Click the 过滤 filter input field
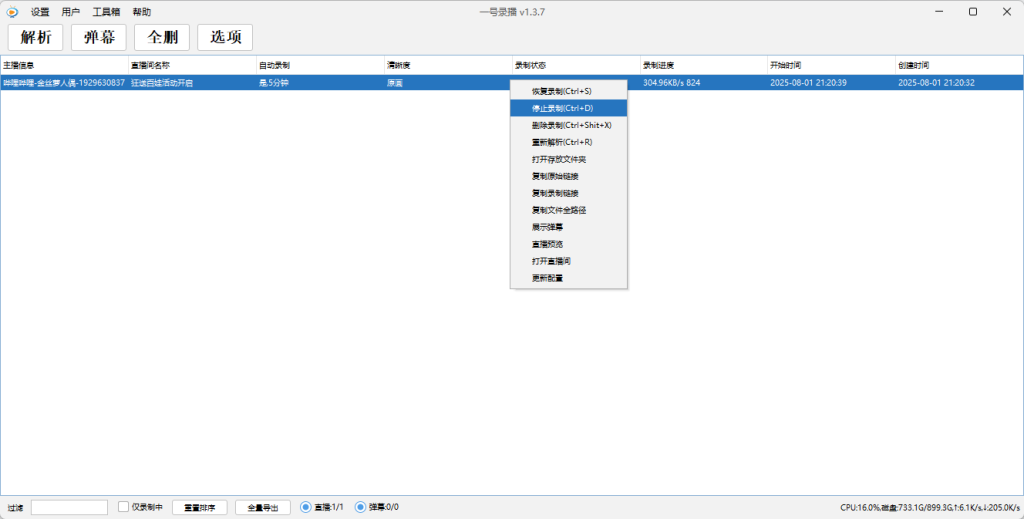The height and width of the screenshot is (519, 1024). 69,507
